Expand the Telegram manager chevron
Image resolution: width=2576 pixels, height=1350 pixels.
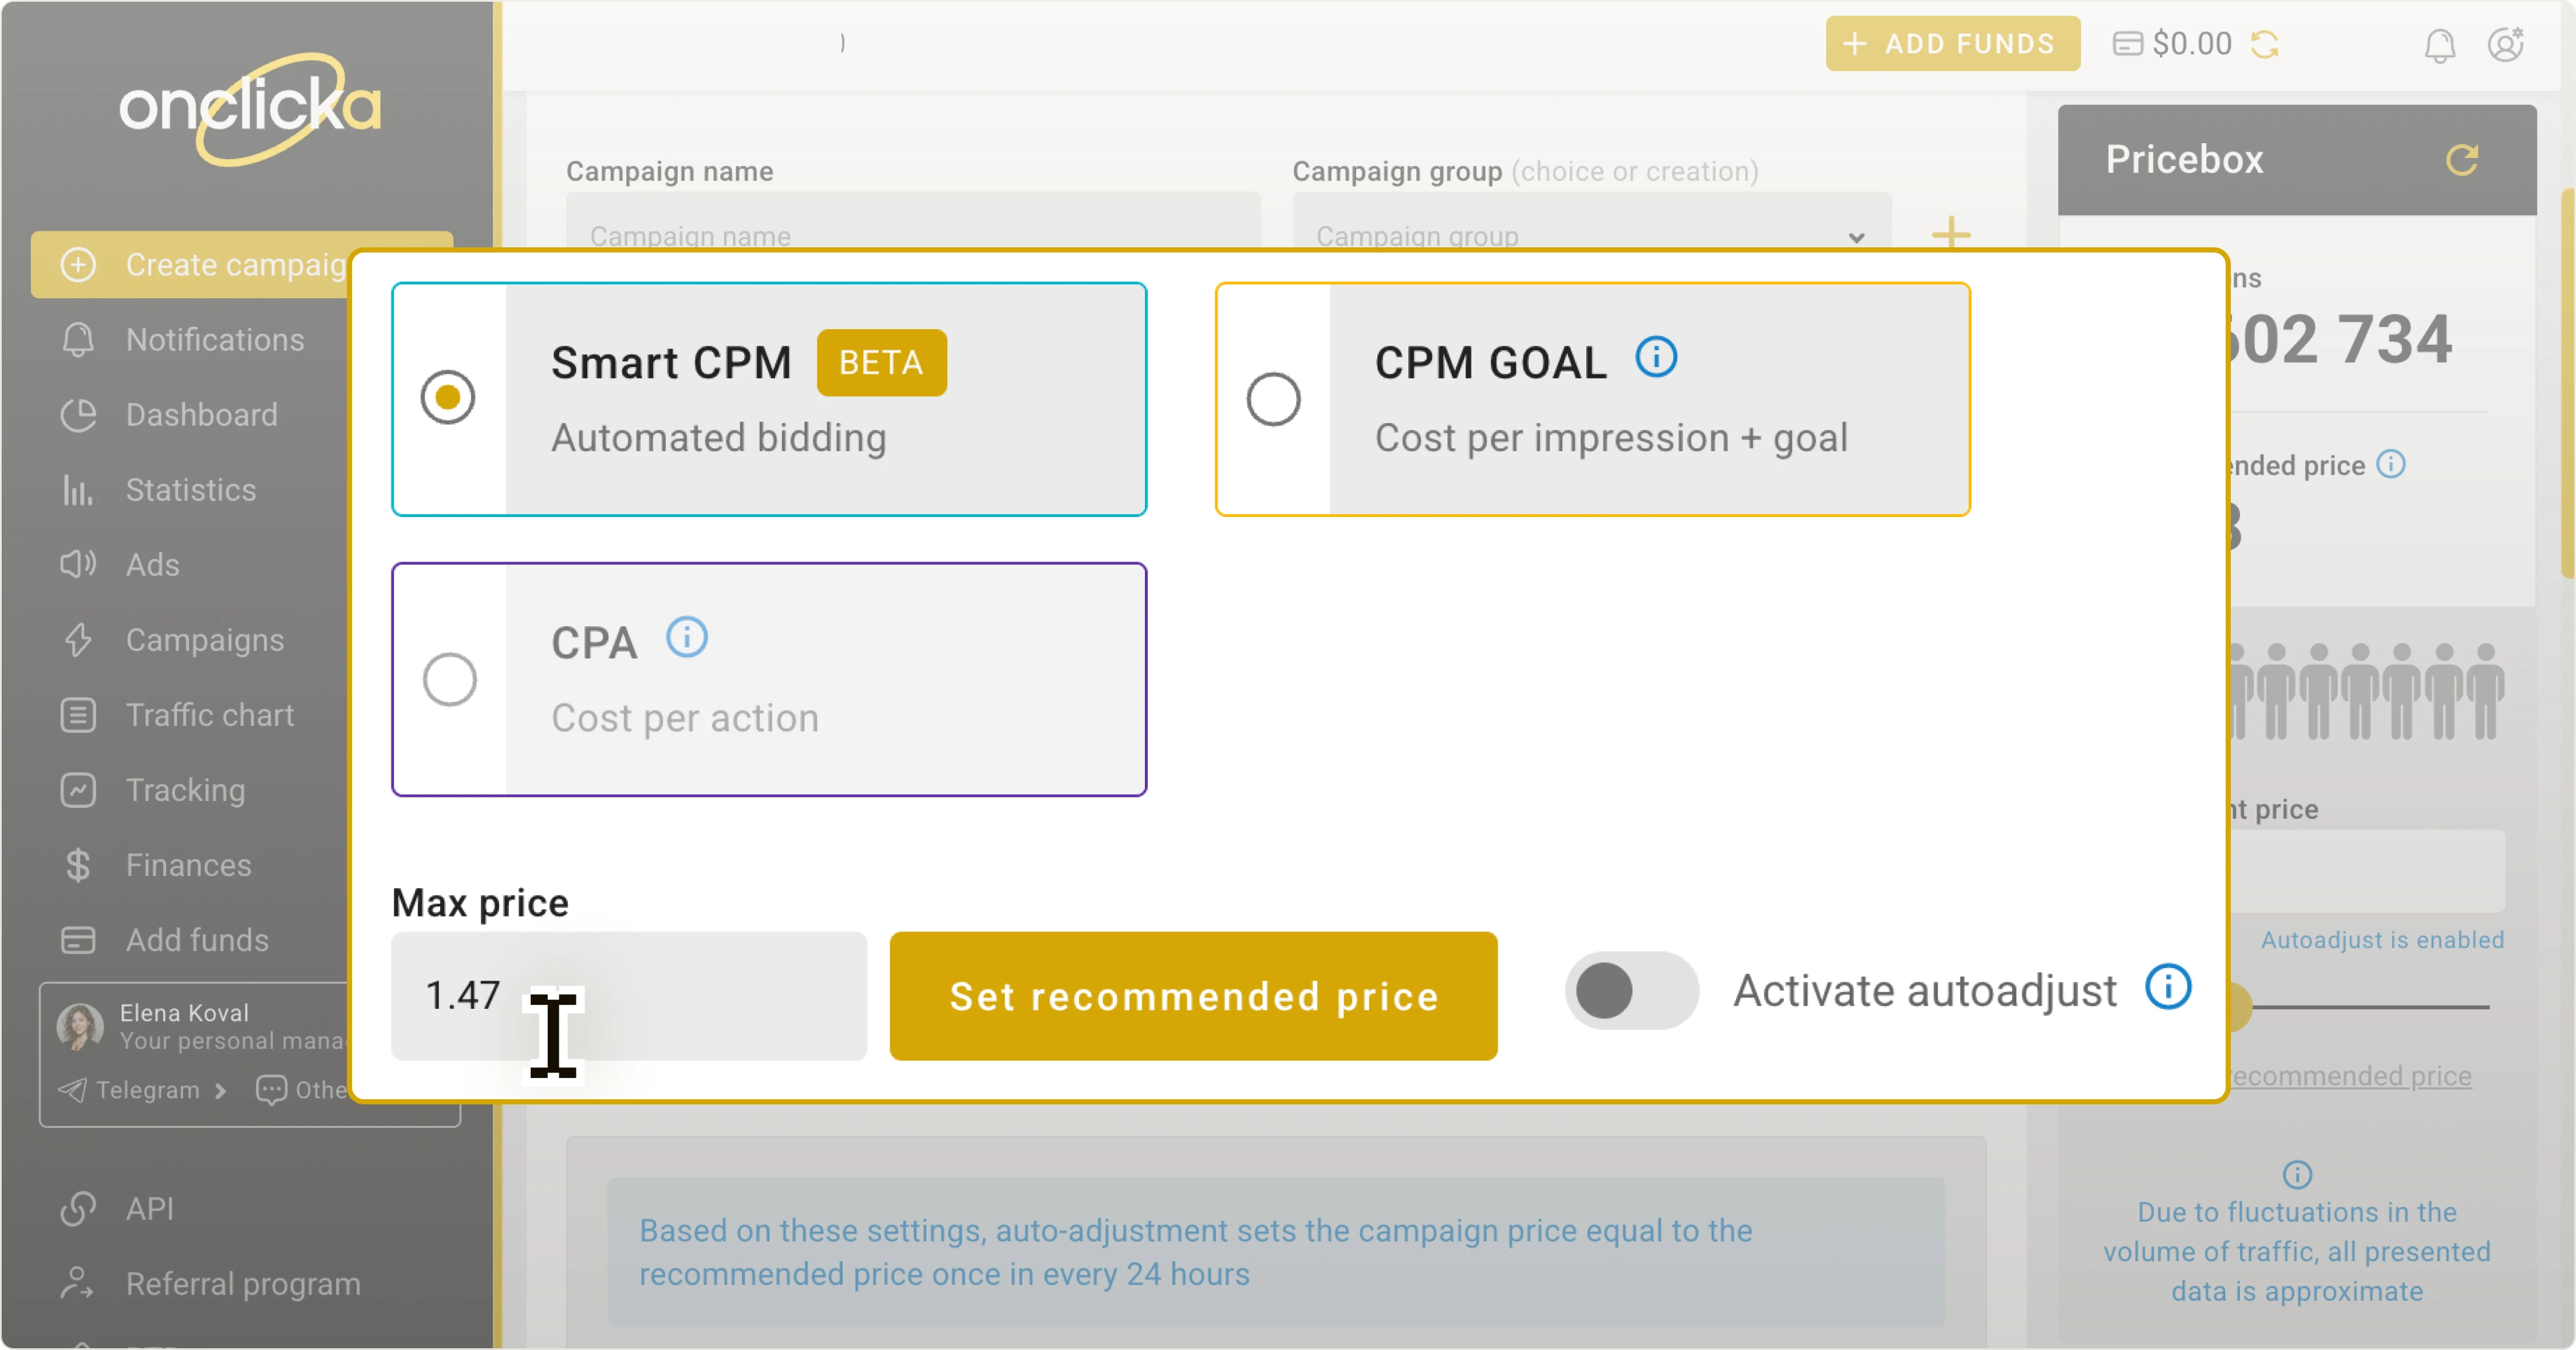pyautogui.click(x=221, y=1091)
